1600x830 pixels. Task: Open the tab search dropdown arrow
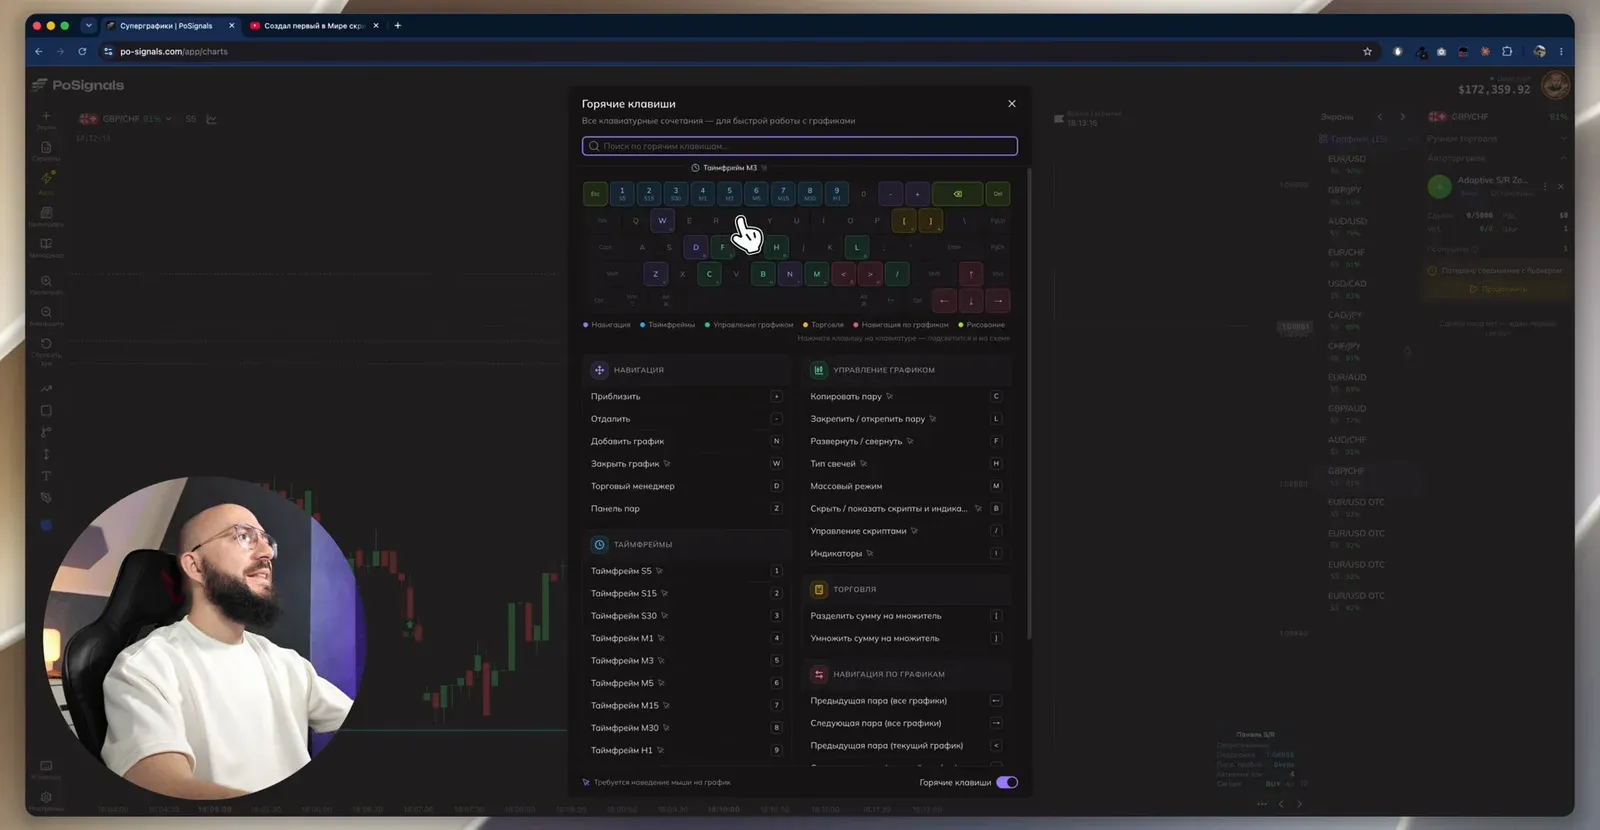(x=88, y=26)
